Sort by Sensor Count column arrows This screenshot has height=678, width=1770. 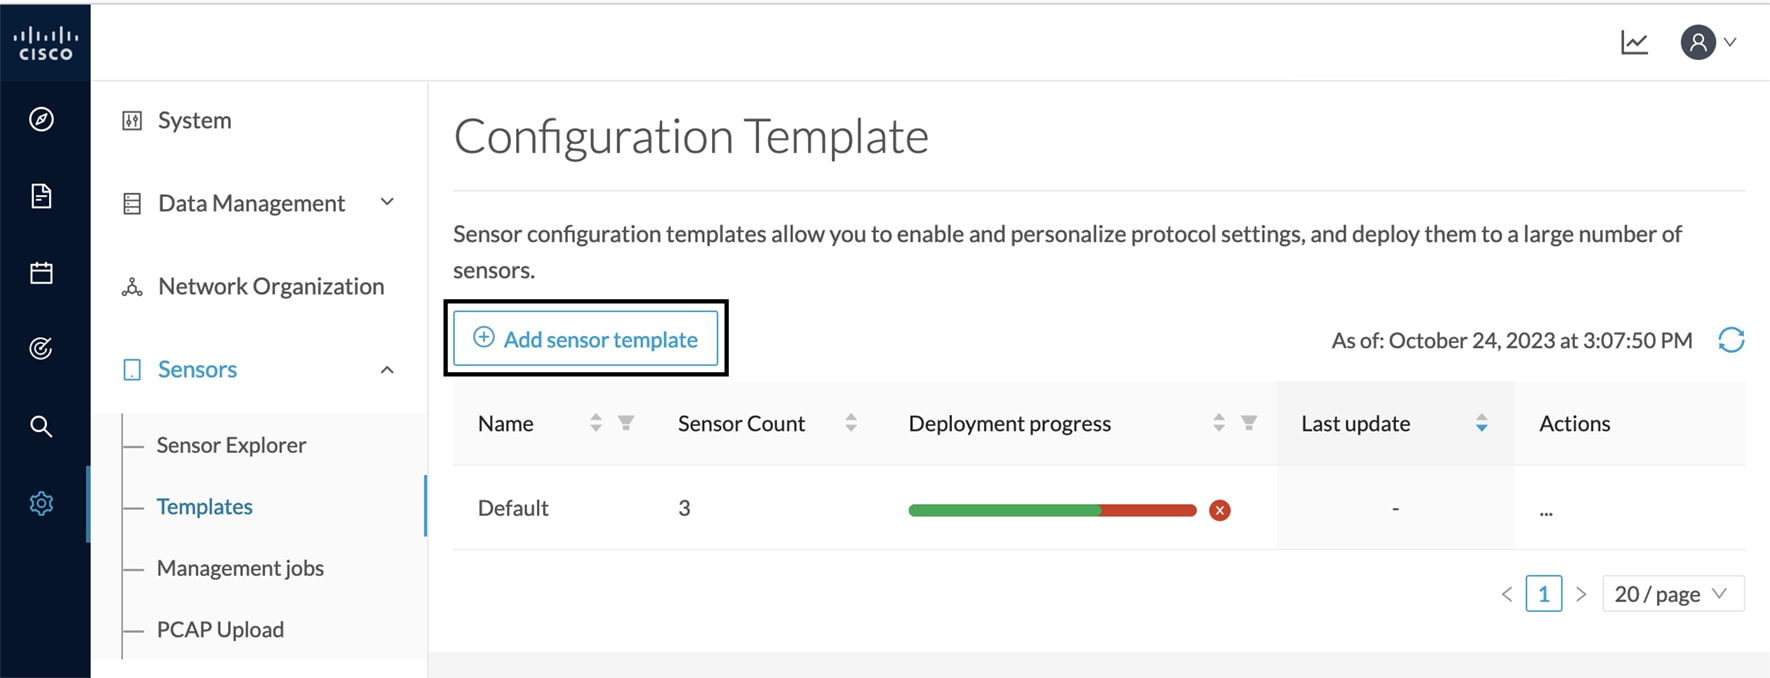coord(851,423)
